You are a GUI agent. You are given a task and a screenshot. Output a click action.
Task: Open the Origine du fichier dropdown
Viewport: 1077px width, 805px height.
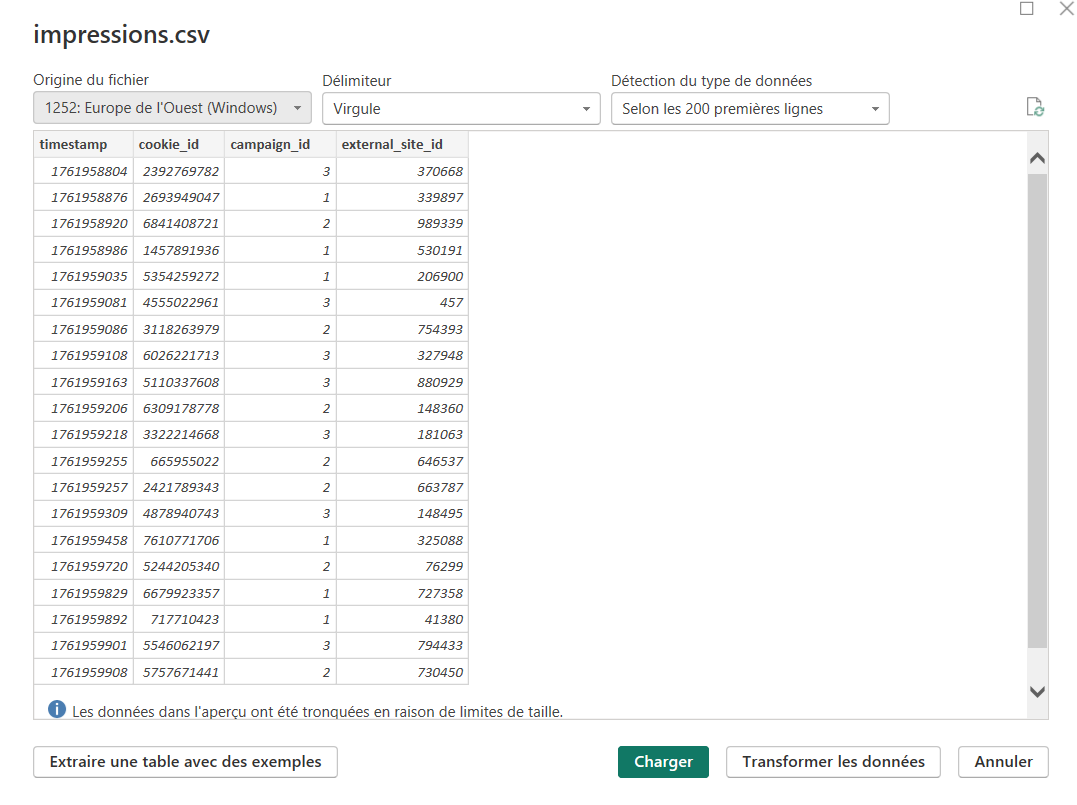click(172, 109)
